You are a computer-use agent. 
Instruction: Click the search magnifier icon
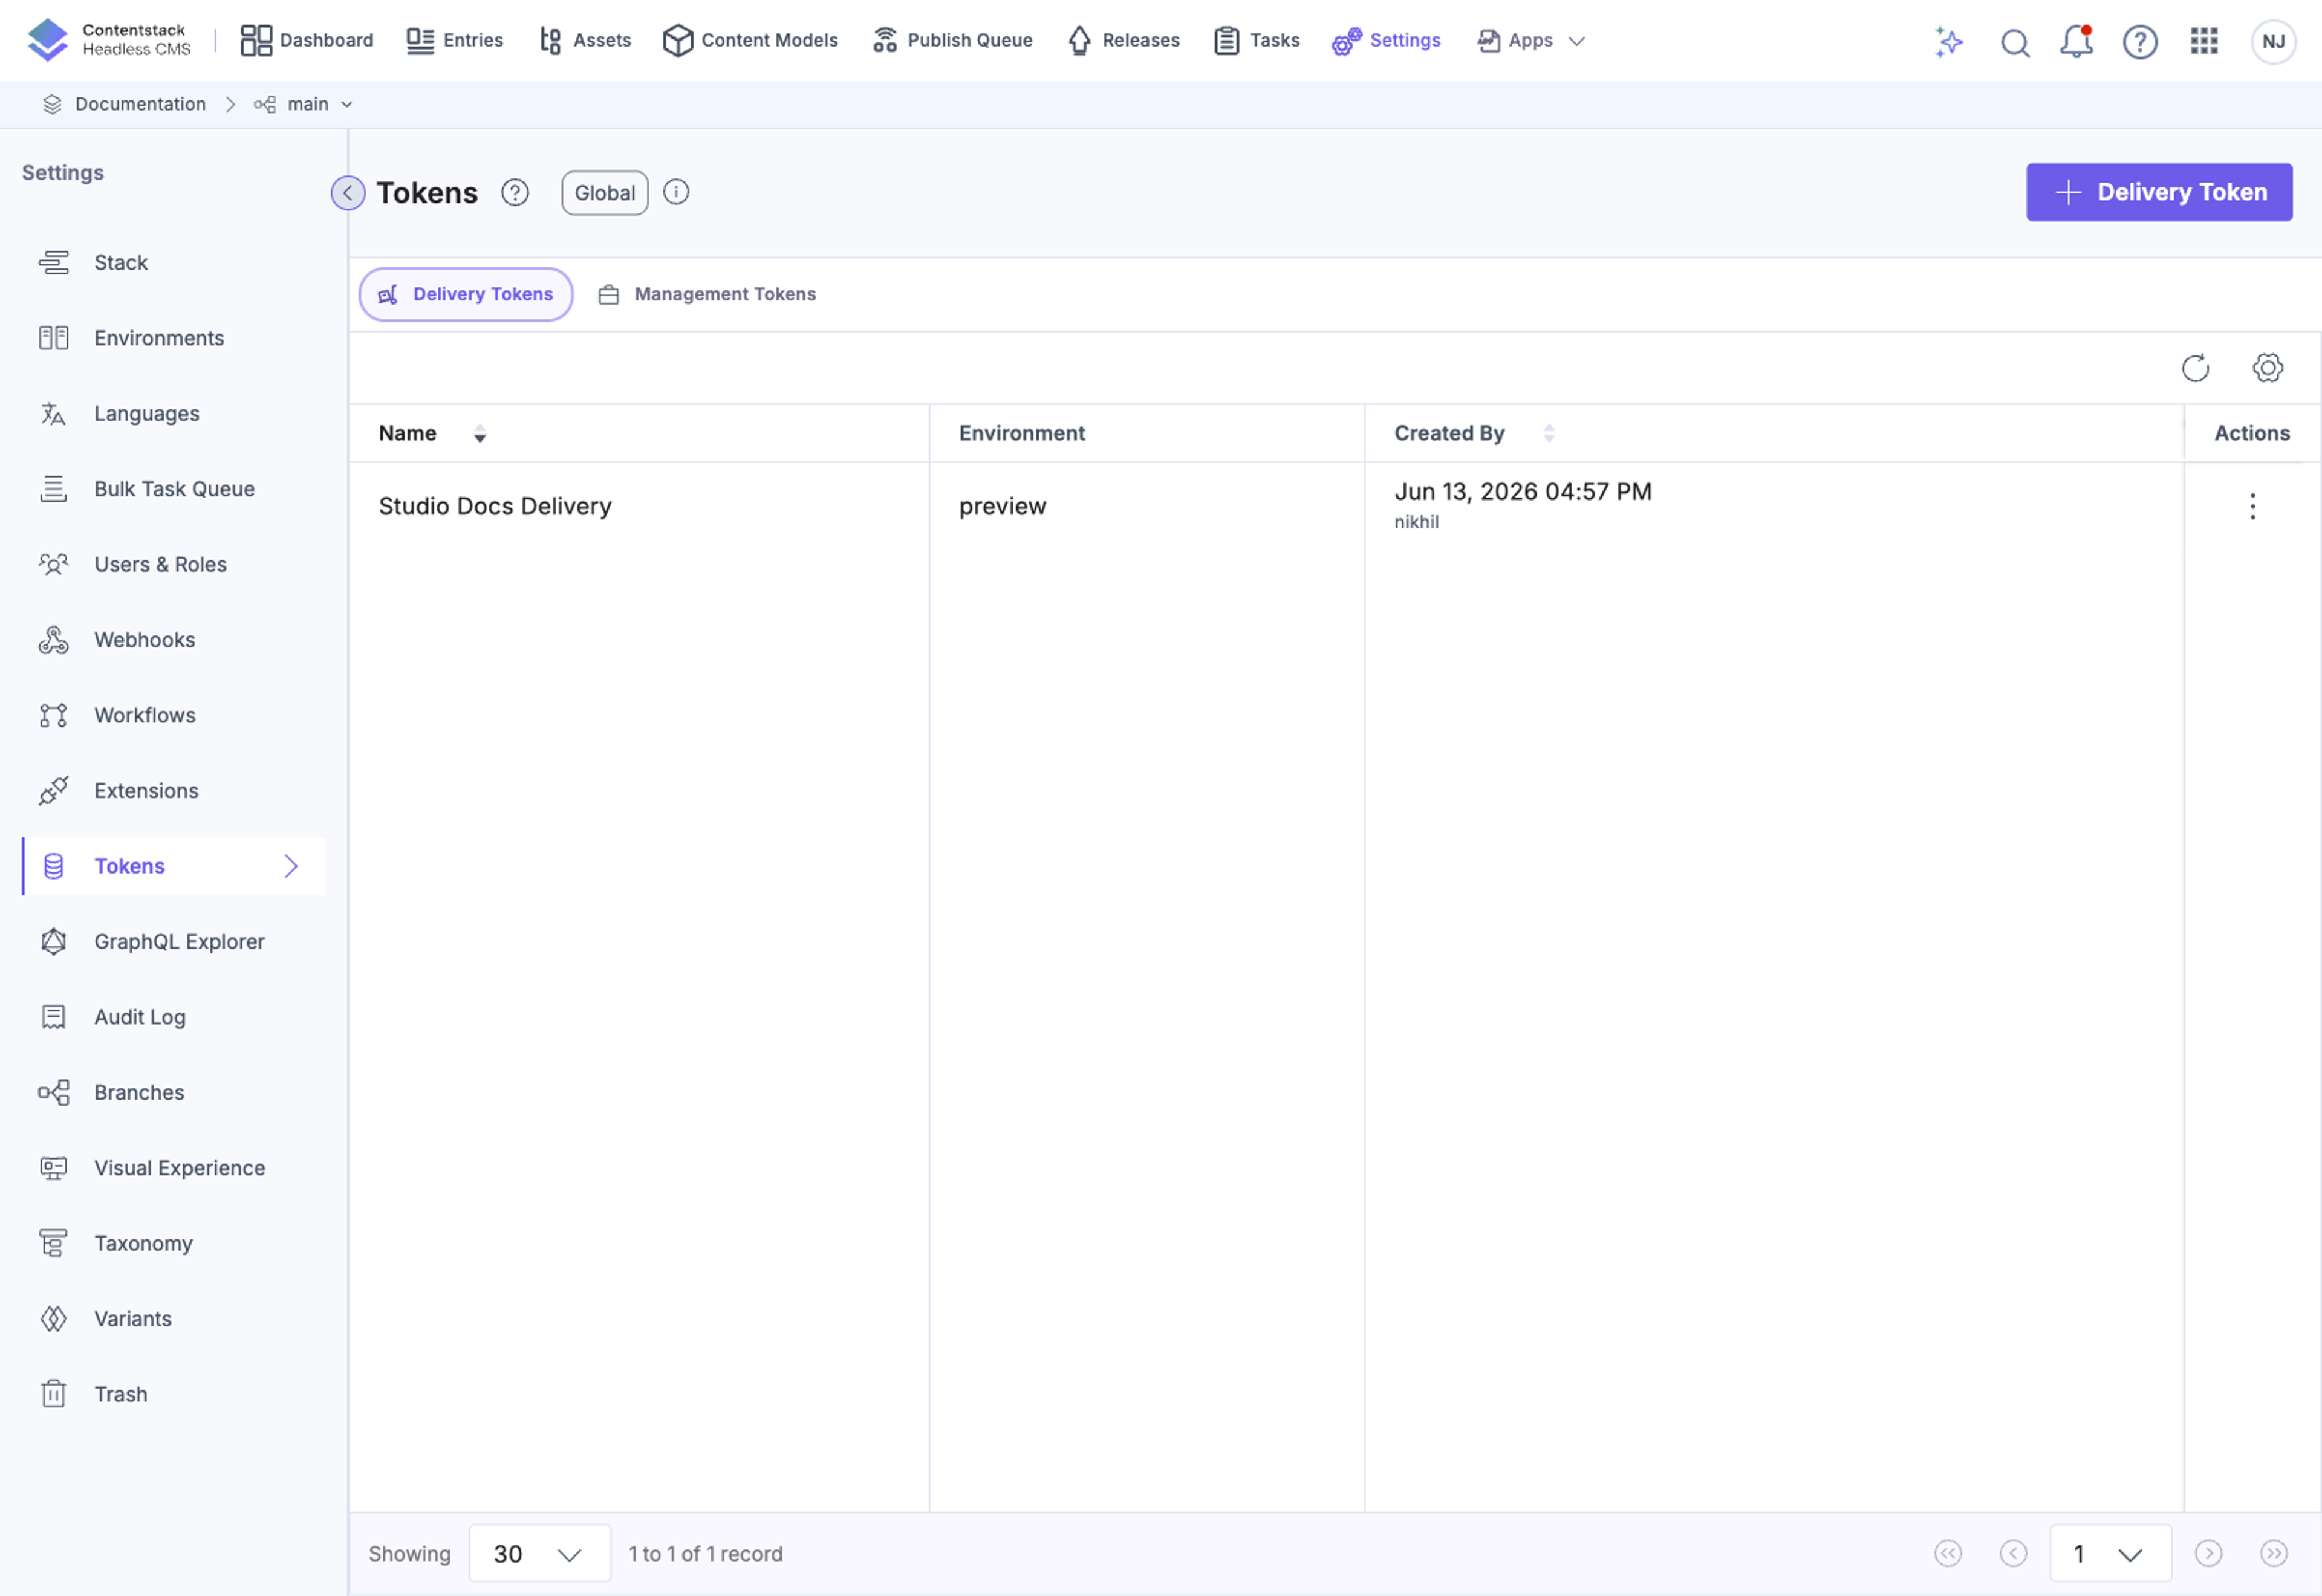[2015, 42]
